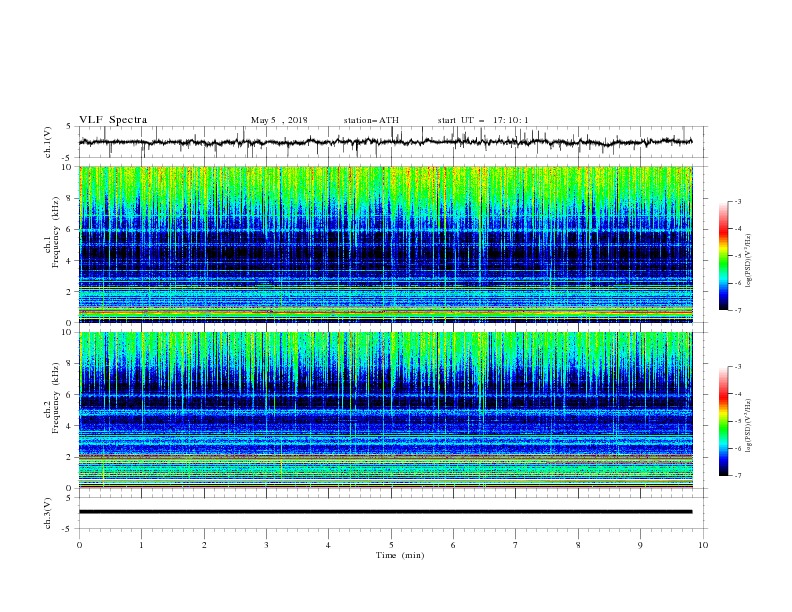Click the "2" frequency tick of ch.1 spectrogram
Viewport: 792px width, 612px height.
[x=69, y=291]
